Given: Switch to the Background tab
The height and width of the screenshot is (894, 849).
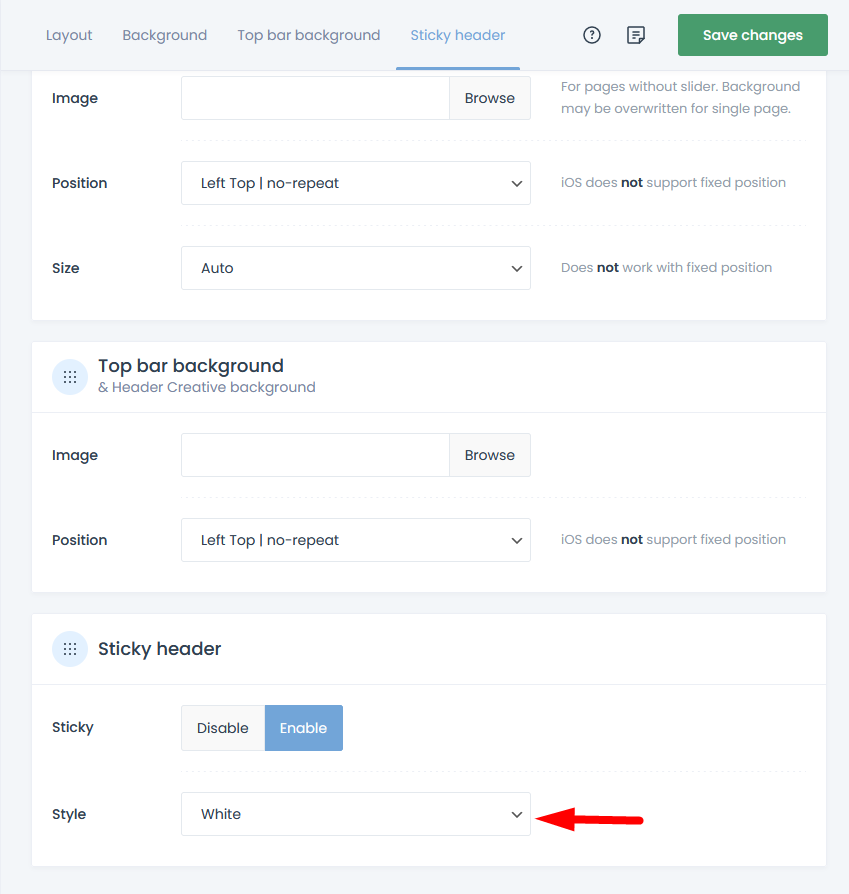Looking at the screenshot, I should pyautogui.click(x=164, y=35).
